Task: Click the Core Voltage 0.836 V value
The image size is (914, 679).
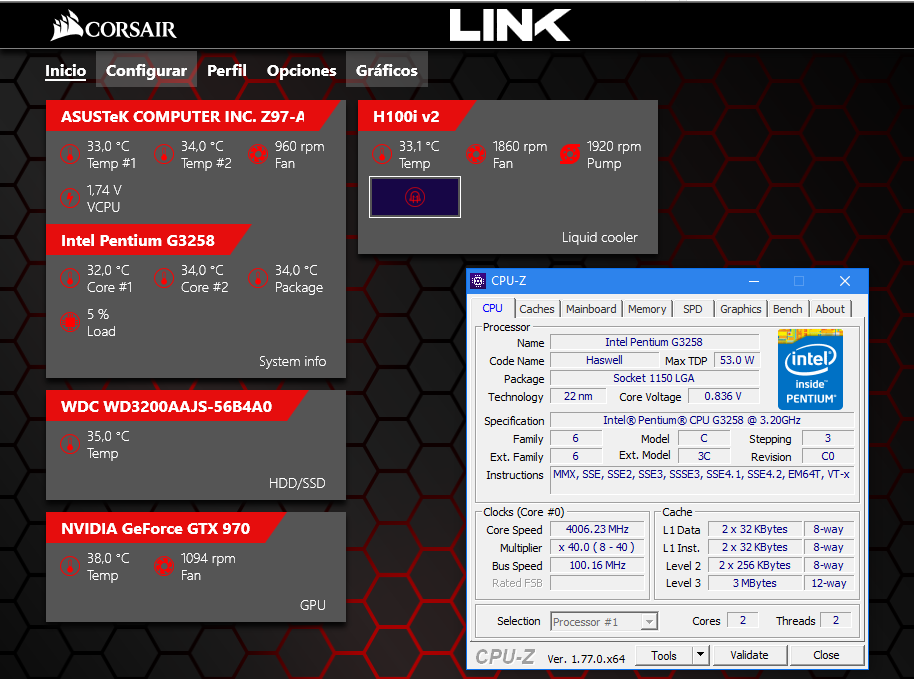Action: point(723,396)
